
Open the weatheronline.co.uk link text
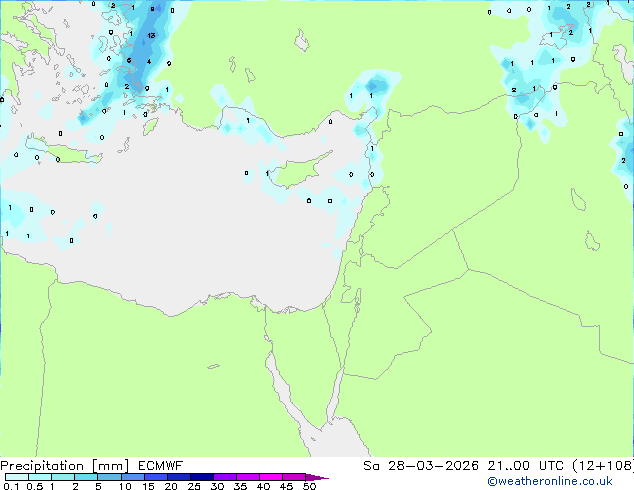tap(550, 481)
